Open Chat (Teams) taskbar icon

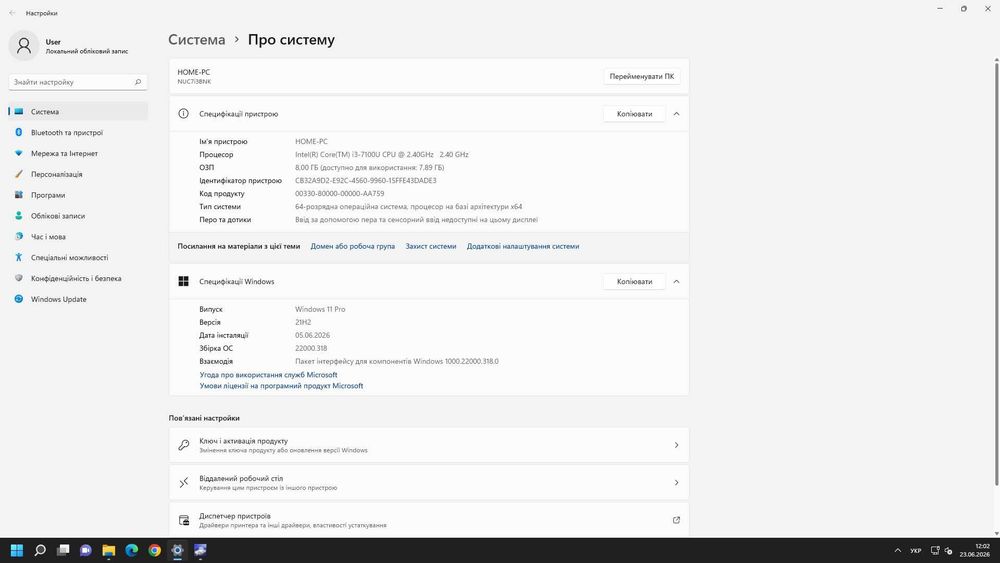pyautogui.click(x=86, y=550)
